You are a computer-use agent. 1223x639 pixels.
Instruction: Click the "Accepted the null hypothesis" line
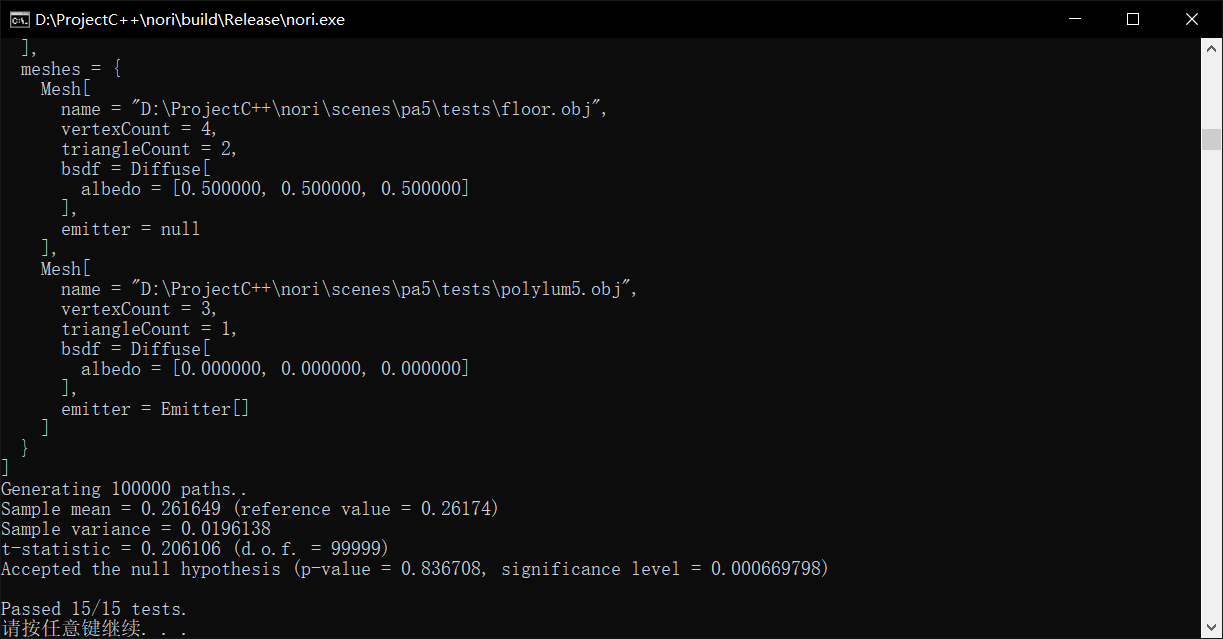click(x=414, y=569)
